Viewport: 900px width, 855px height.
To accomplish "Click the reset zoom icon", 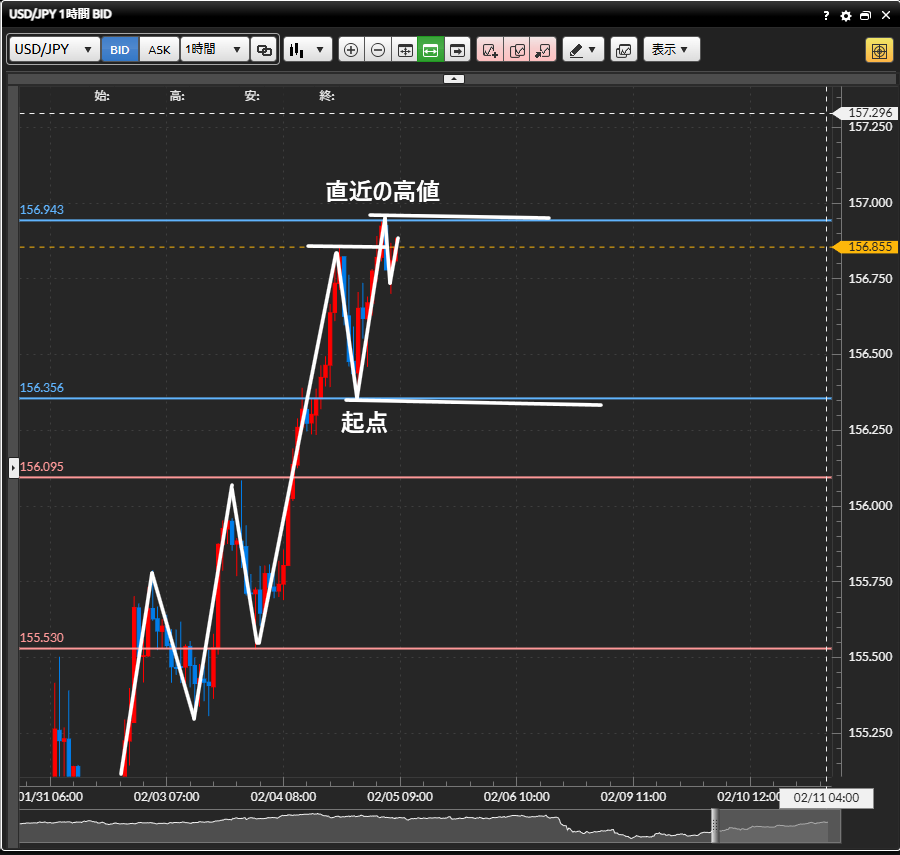I will point(405,49).
